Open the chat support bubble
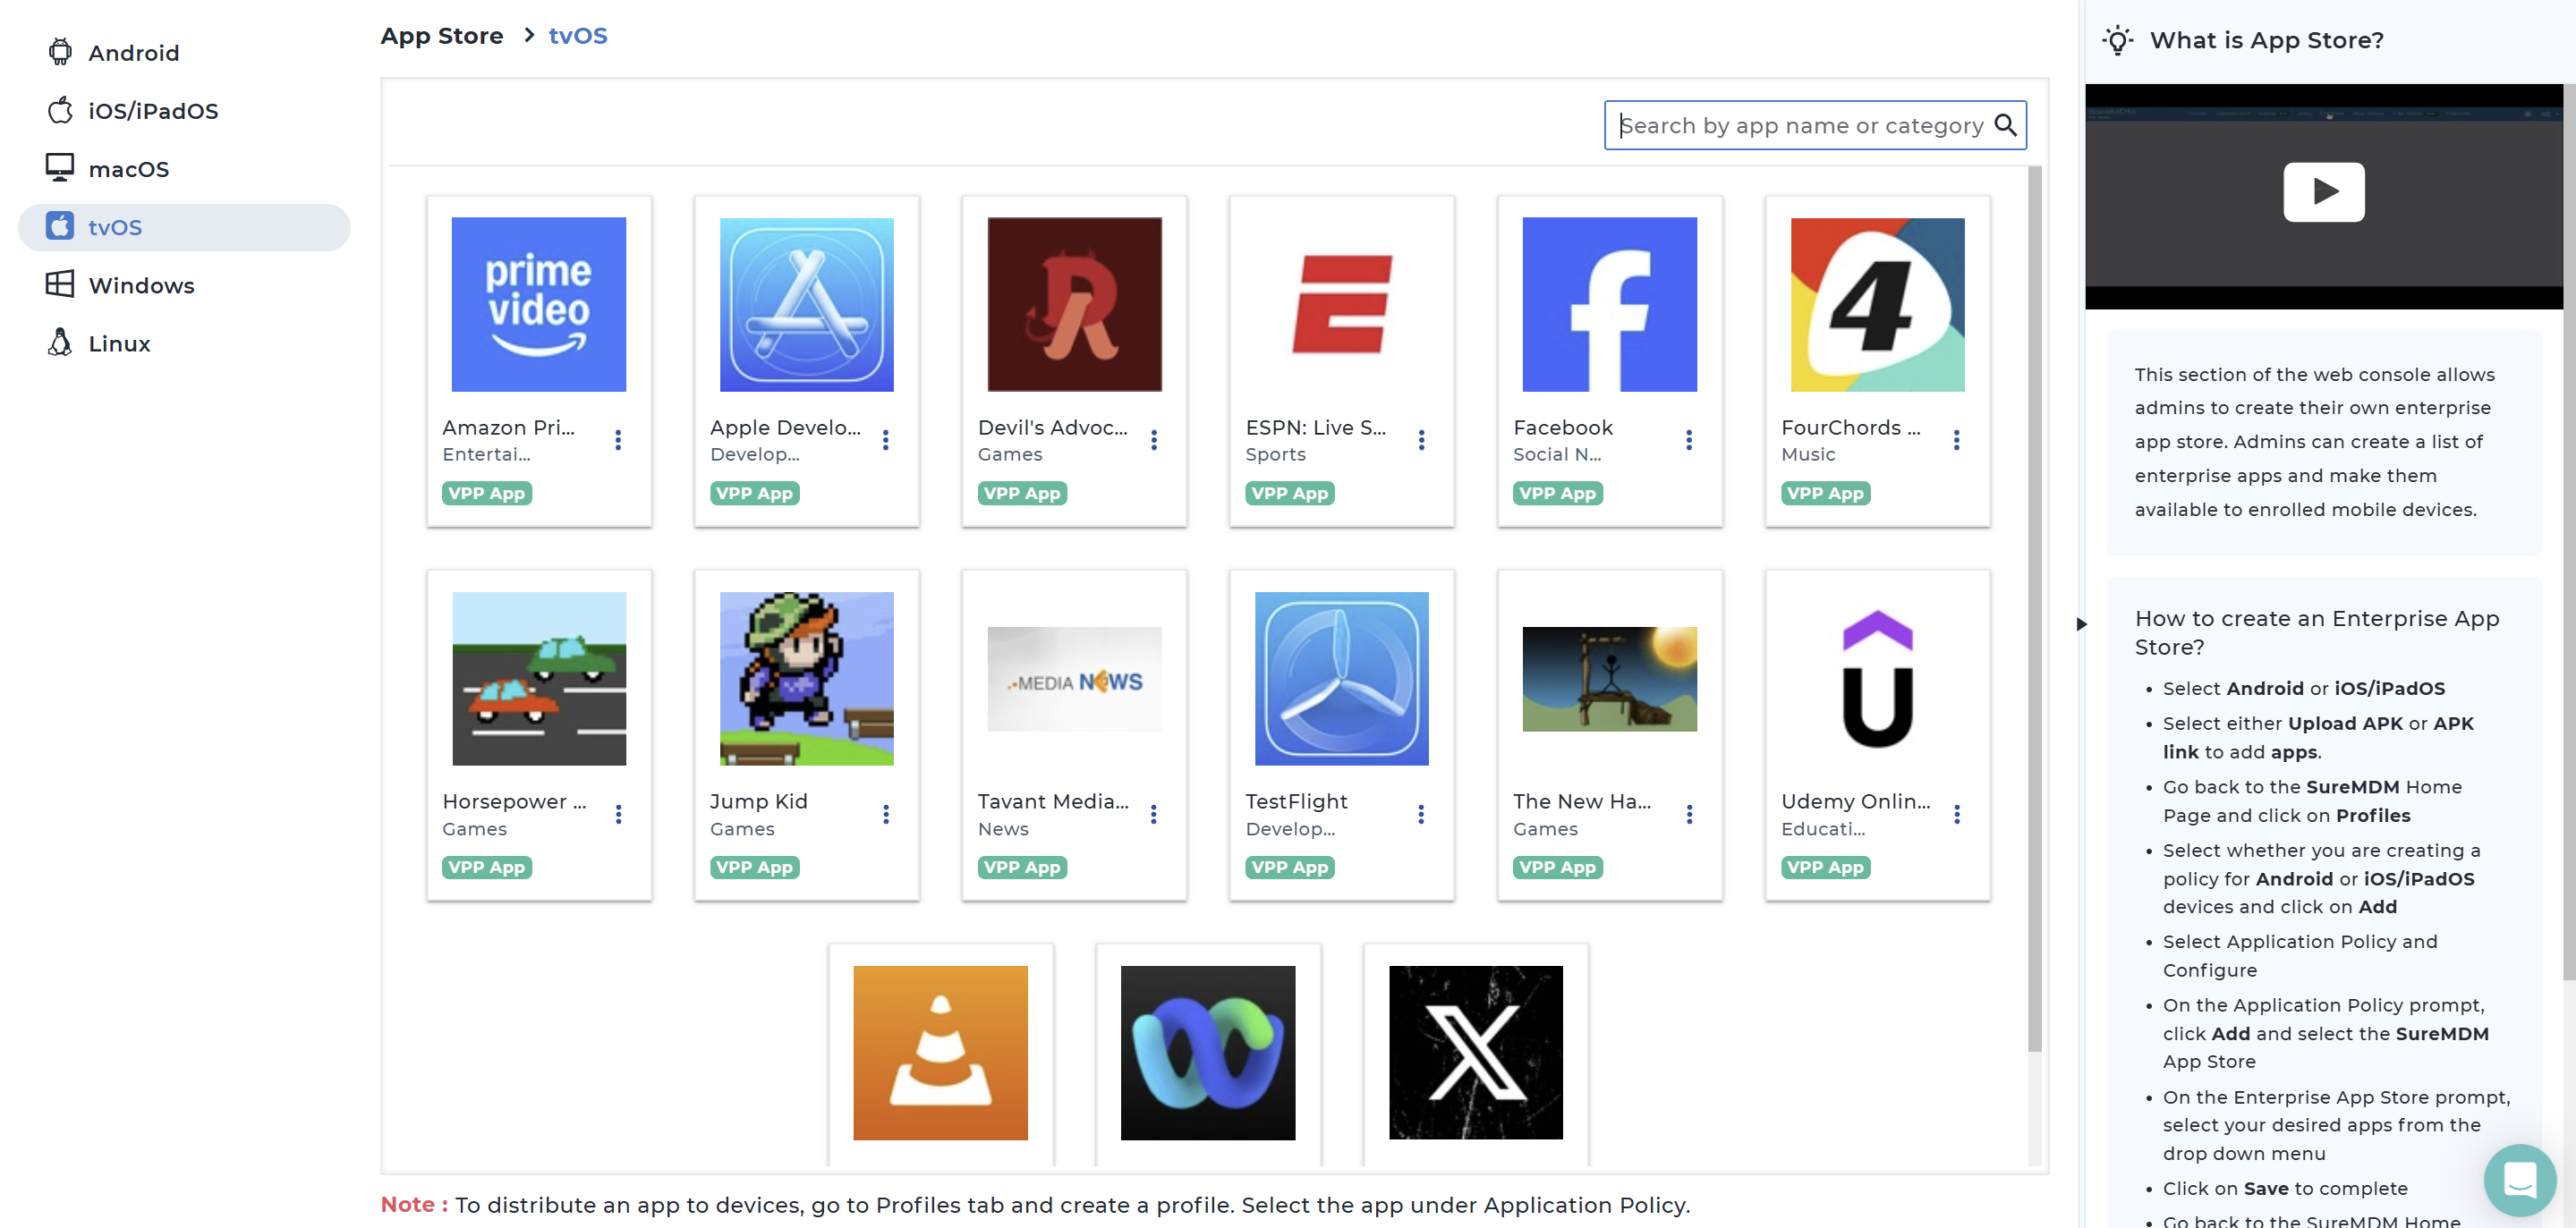The height and width of the screenshot is (1228, 2576). point(2519,1180)
